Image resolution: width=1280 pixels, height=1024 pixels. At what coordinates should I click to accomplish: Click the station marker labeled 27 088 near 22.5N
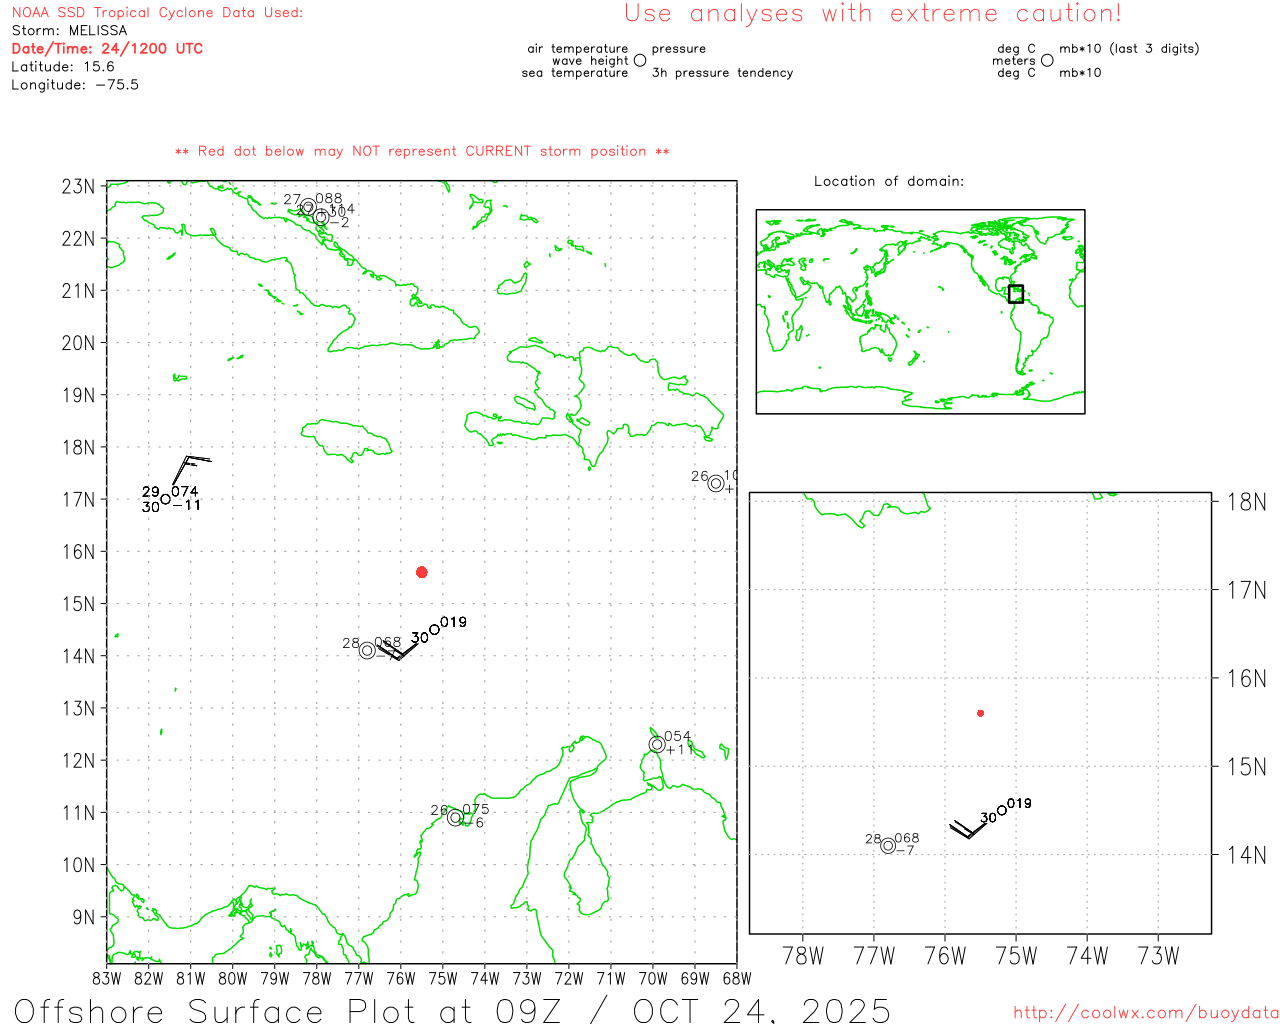click(x=309, y=207)
